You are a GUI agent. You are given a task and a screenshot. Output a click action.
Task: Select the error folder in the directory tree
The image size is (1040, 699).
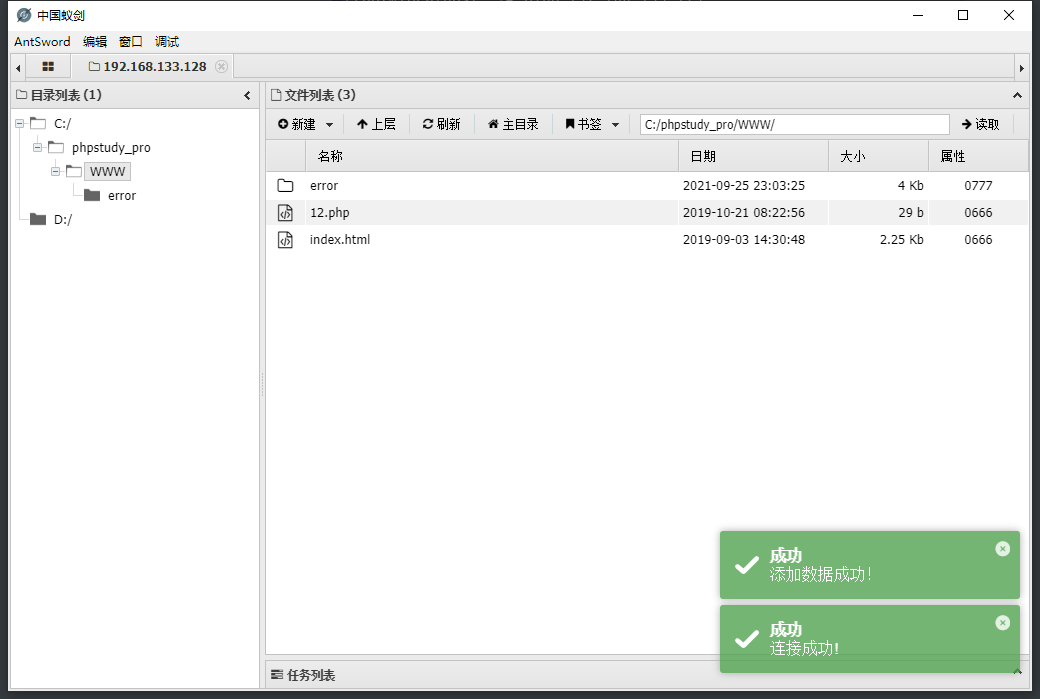pyautogui.click(x=121, y=196)
